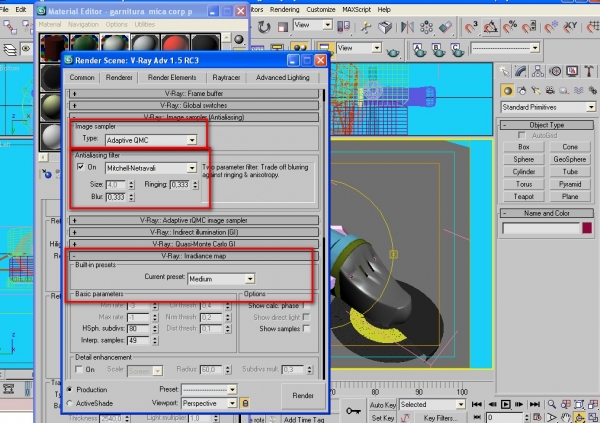
Task: Open the Rendering menu
Action: (x=284, y=10)
